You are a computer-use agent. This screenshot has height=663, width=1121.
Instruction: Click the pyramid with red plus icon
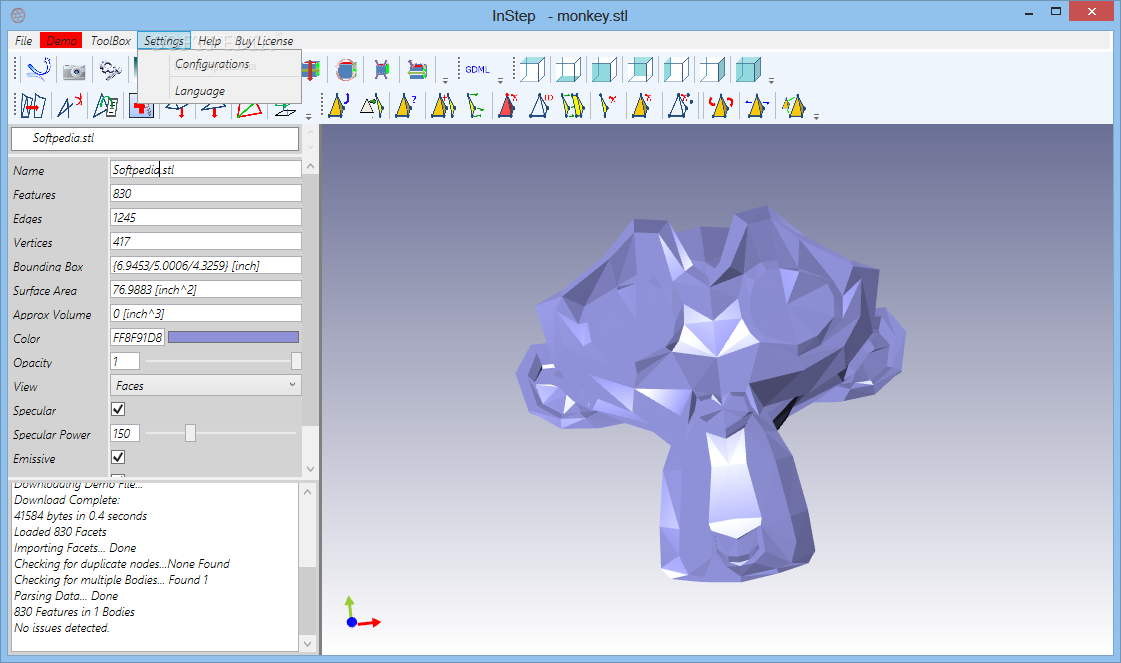(x=443, y=106)
